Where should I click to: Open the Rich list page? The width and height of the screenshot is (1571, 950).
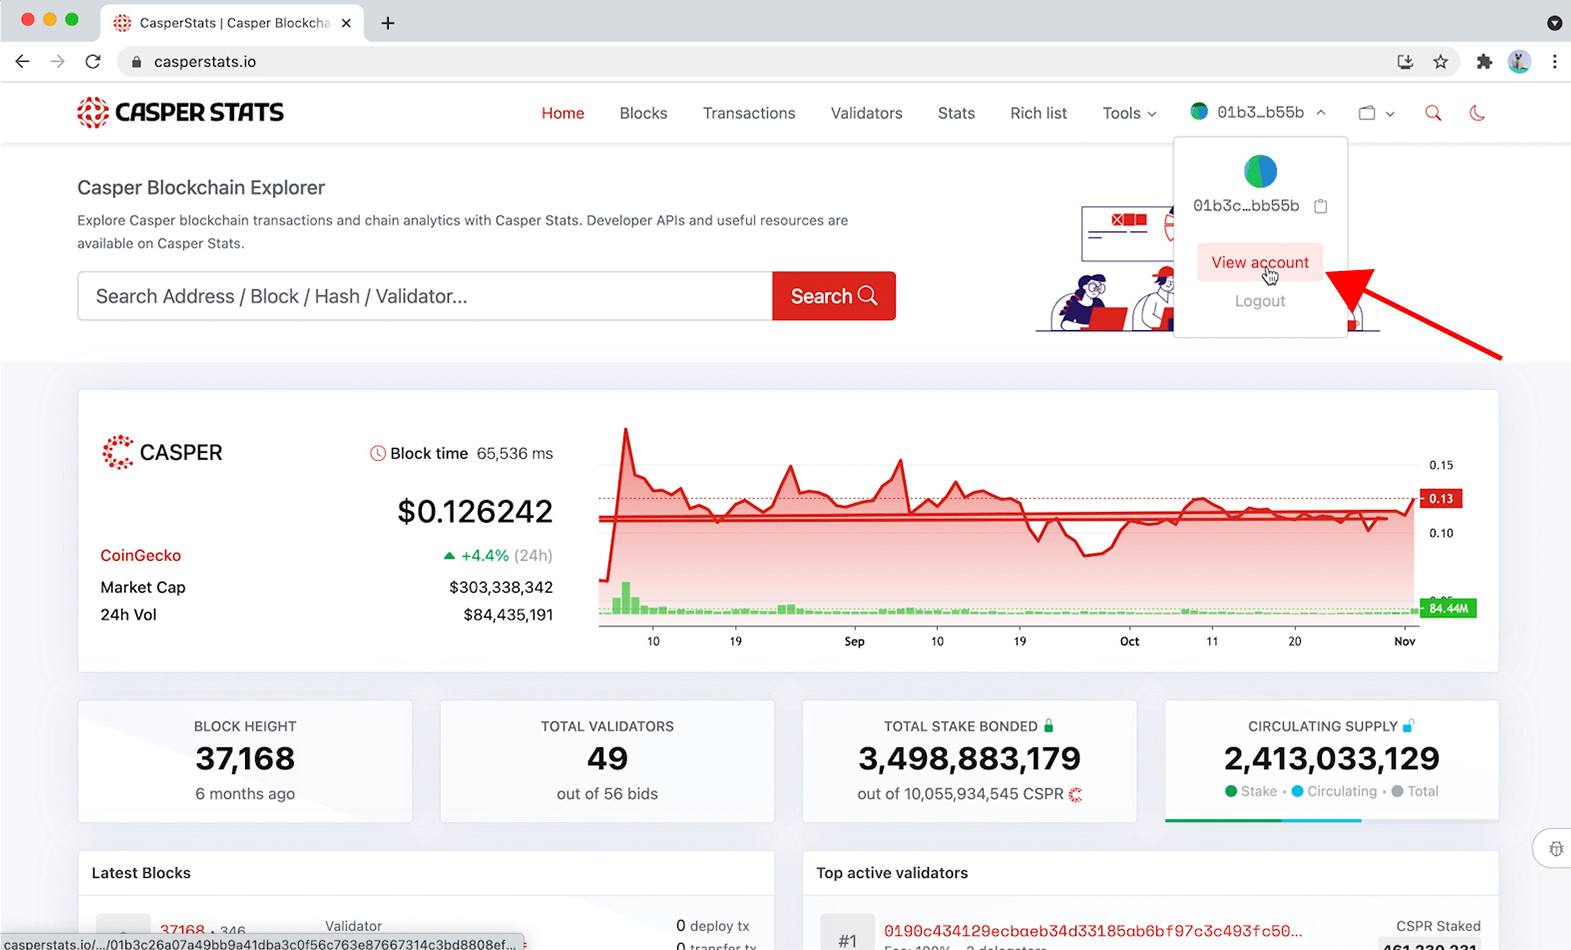[1038, 113]
